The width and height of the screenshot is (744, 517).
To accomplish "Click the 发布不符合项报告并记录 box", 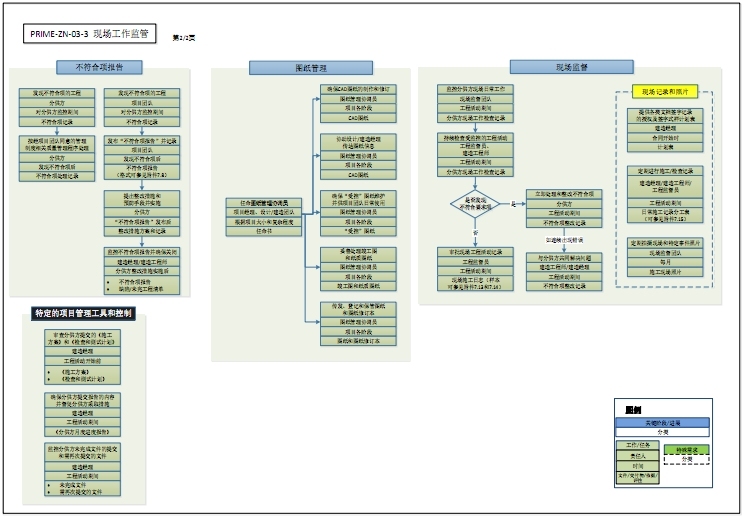I will 142,141.
